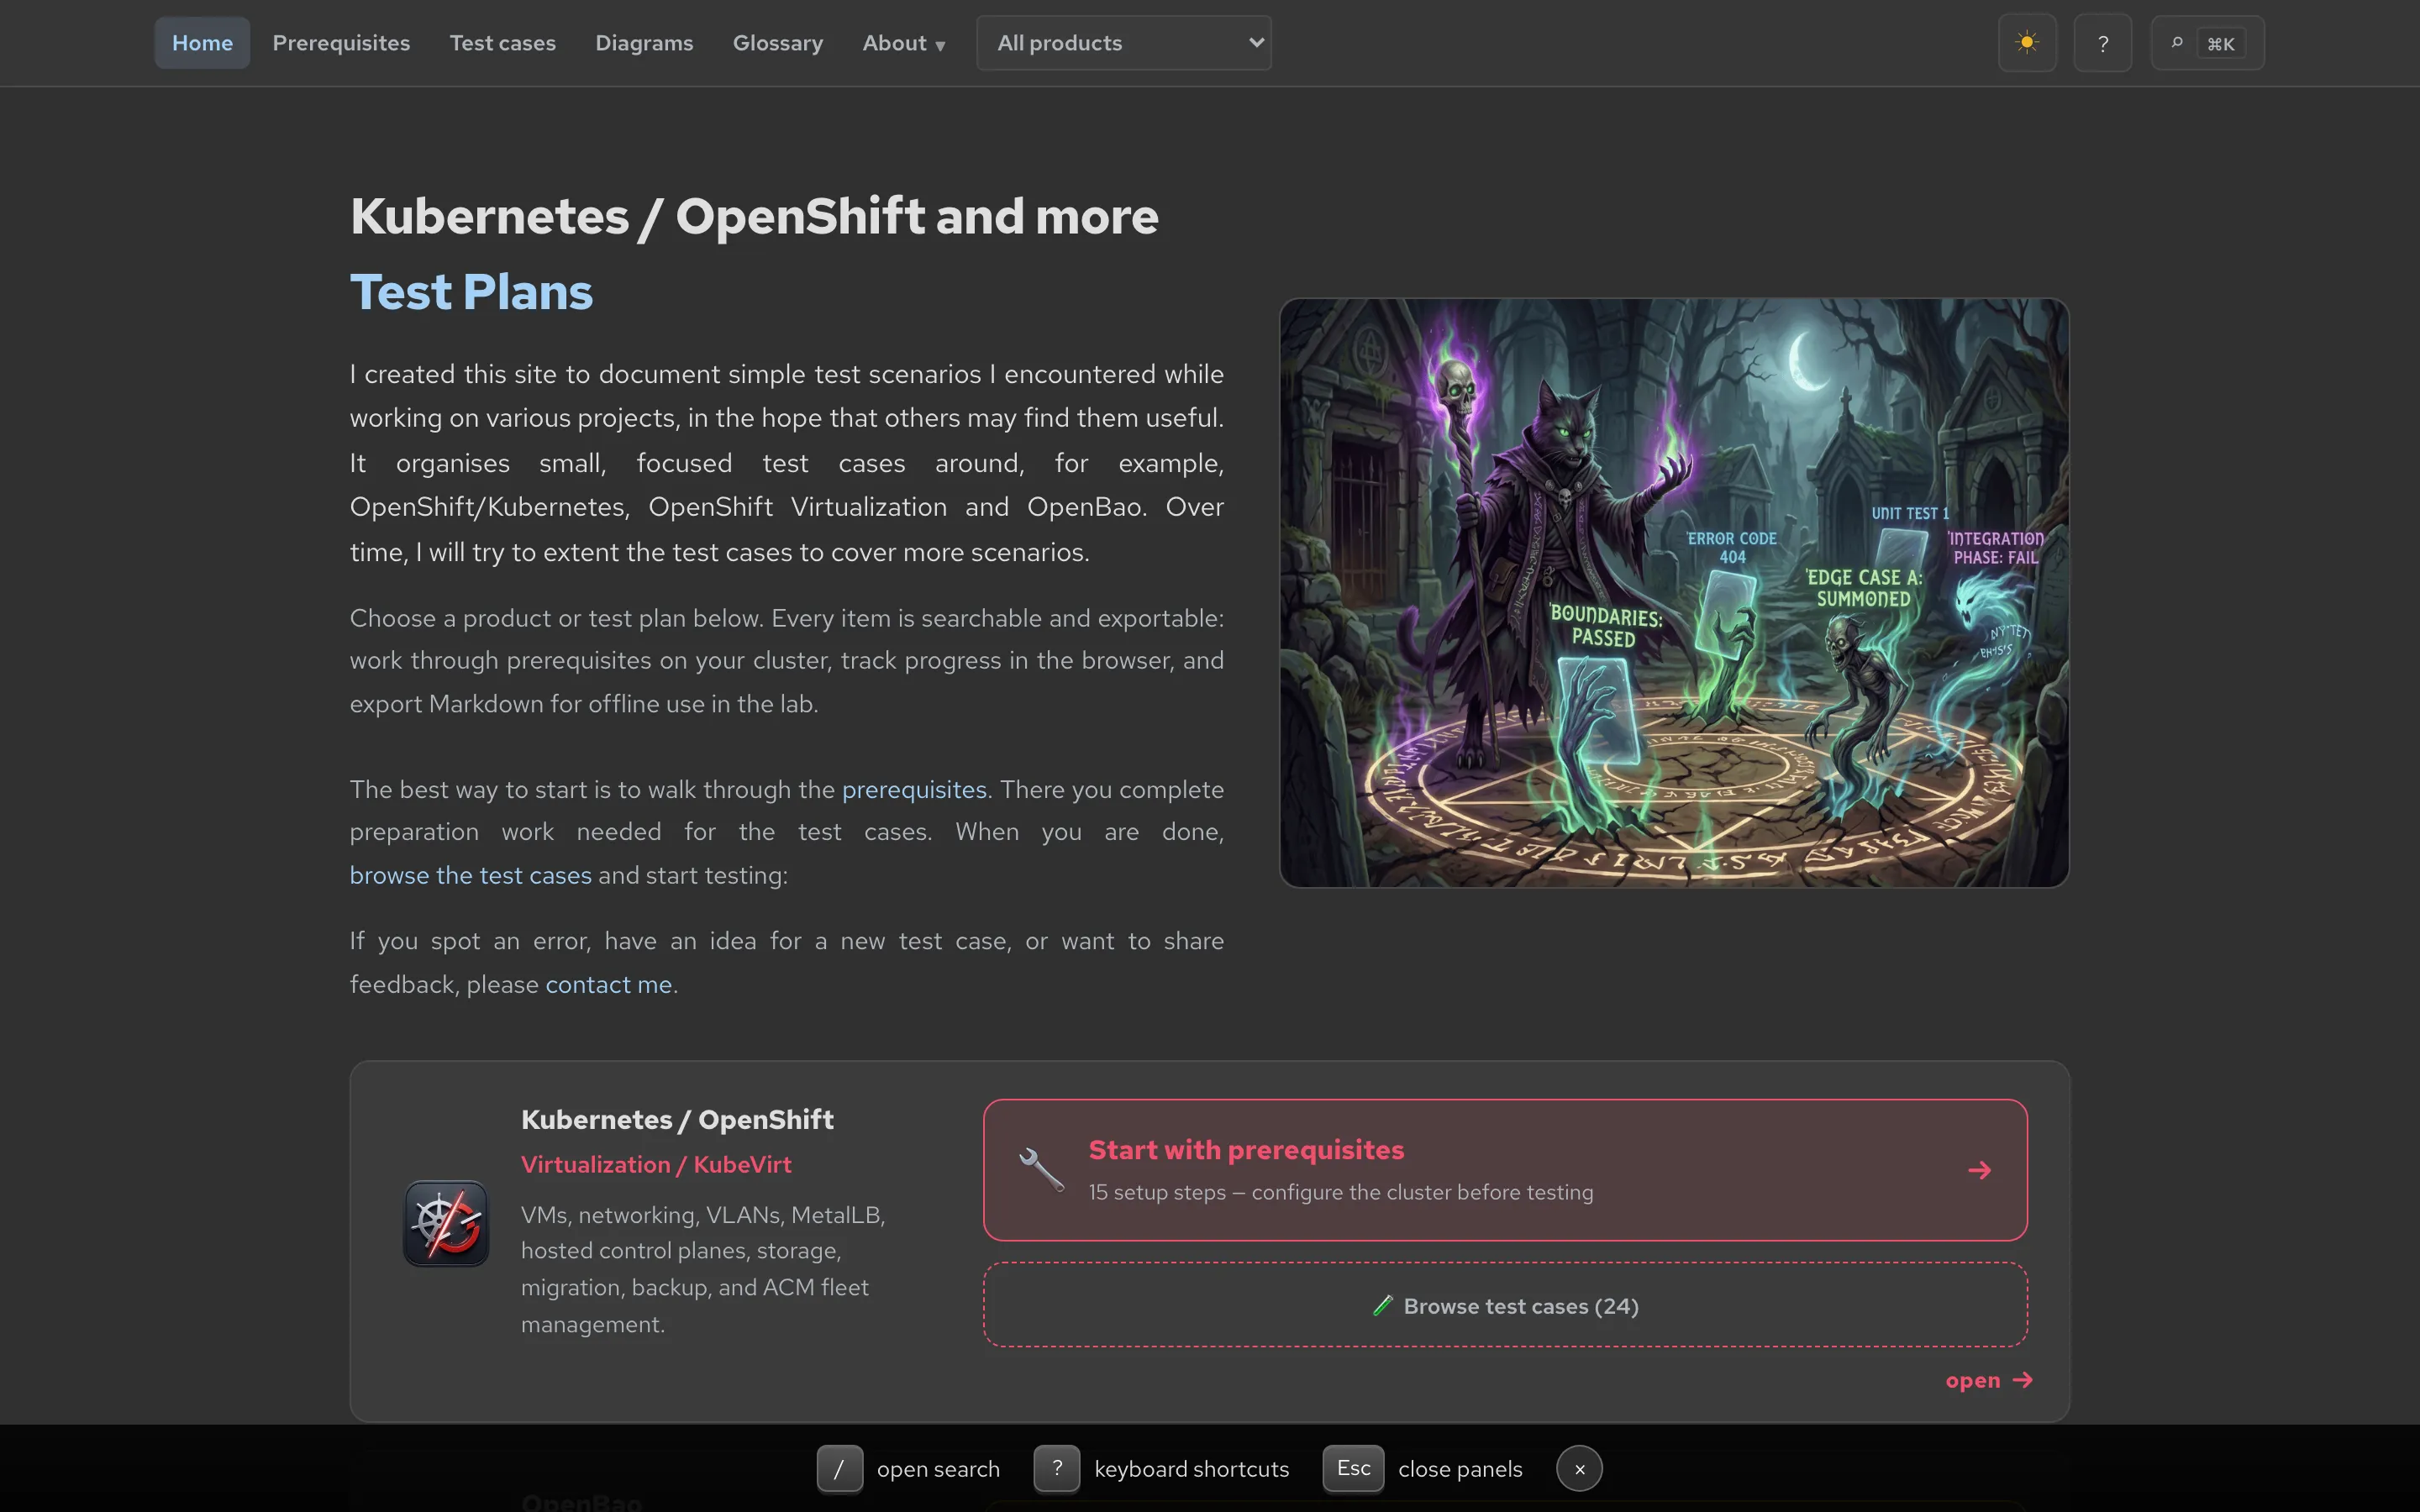Open Browse test cases (24)
Viewport: 2420px width, 1512px height.
pyautogui.click(x=1505, y=1305)
